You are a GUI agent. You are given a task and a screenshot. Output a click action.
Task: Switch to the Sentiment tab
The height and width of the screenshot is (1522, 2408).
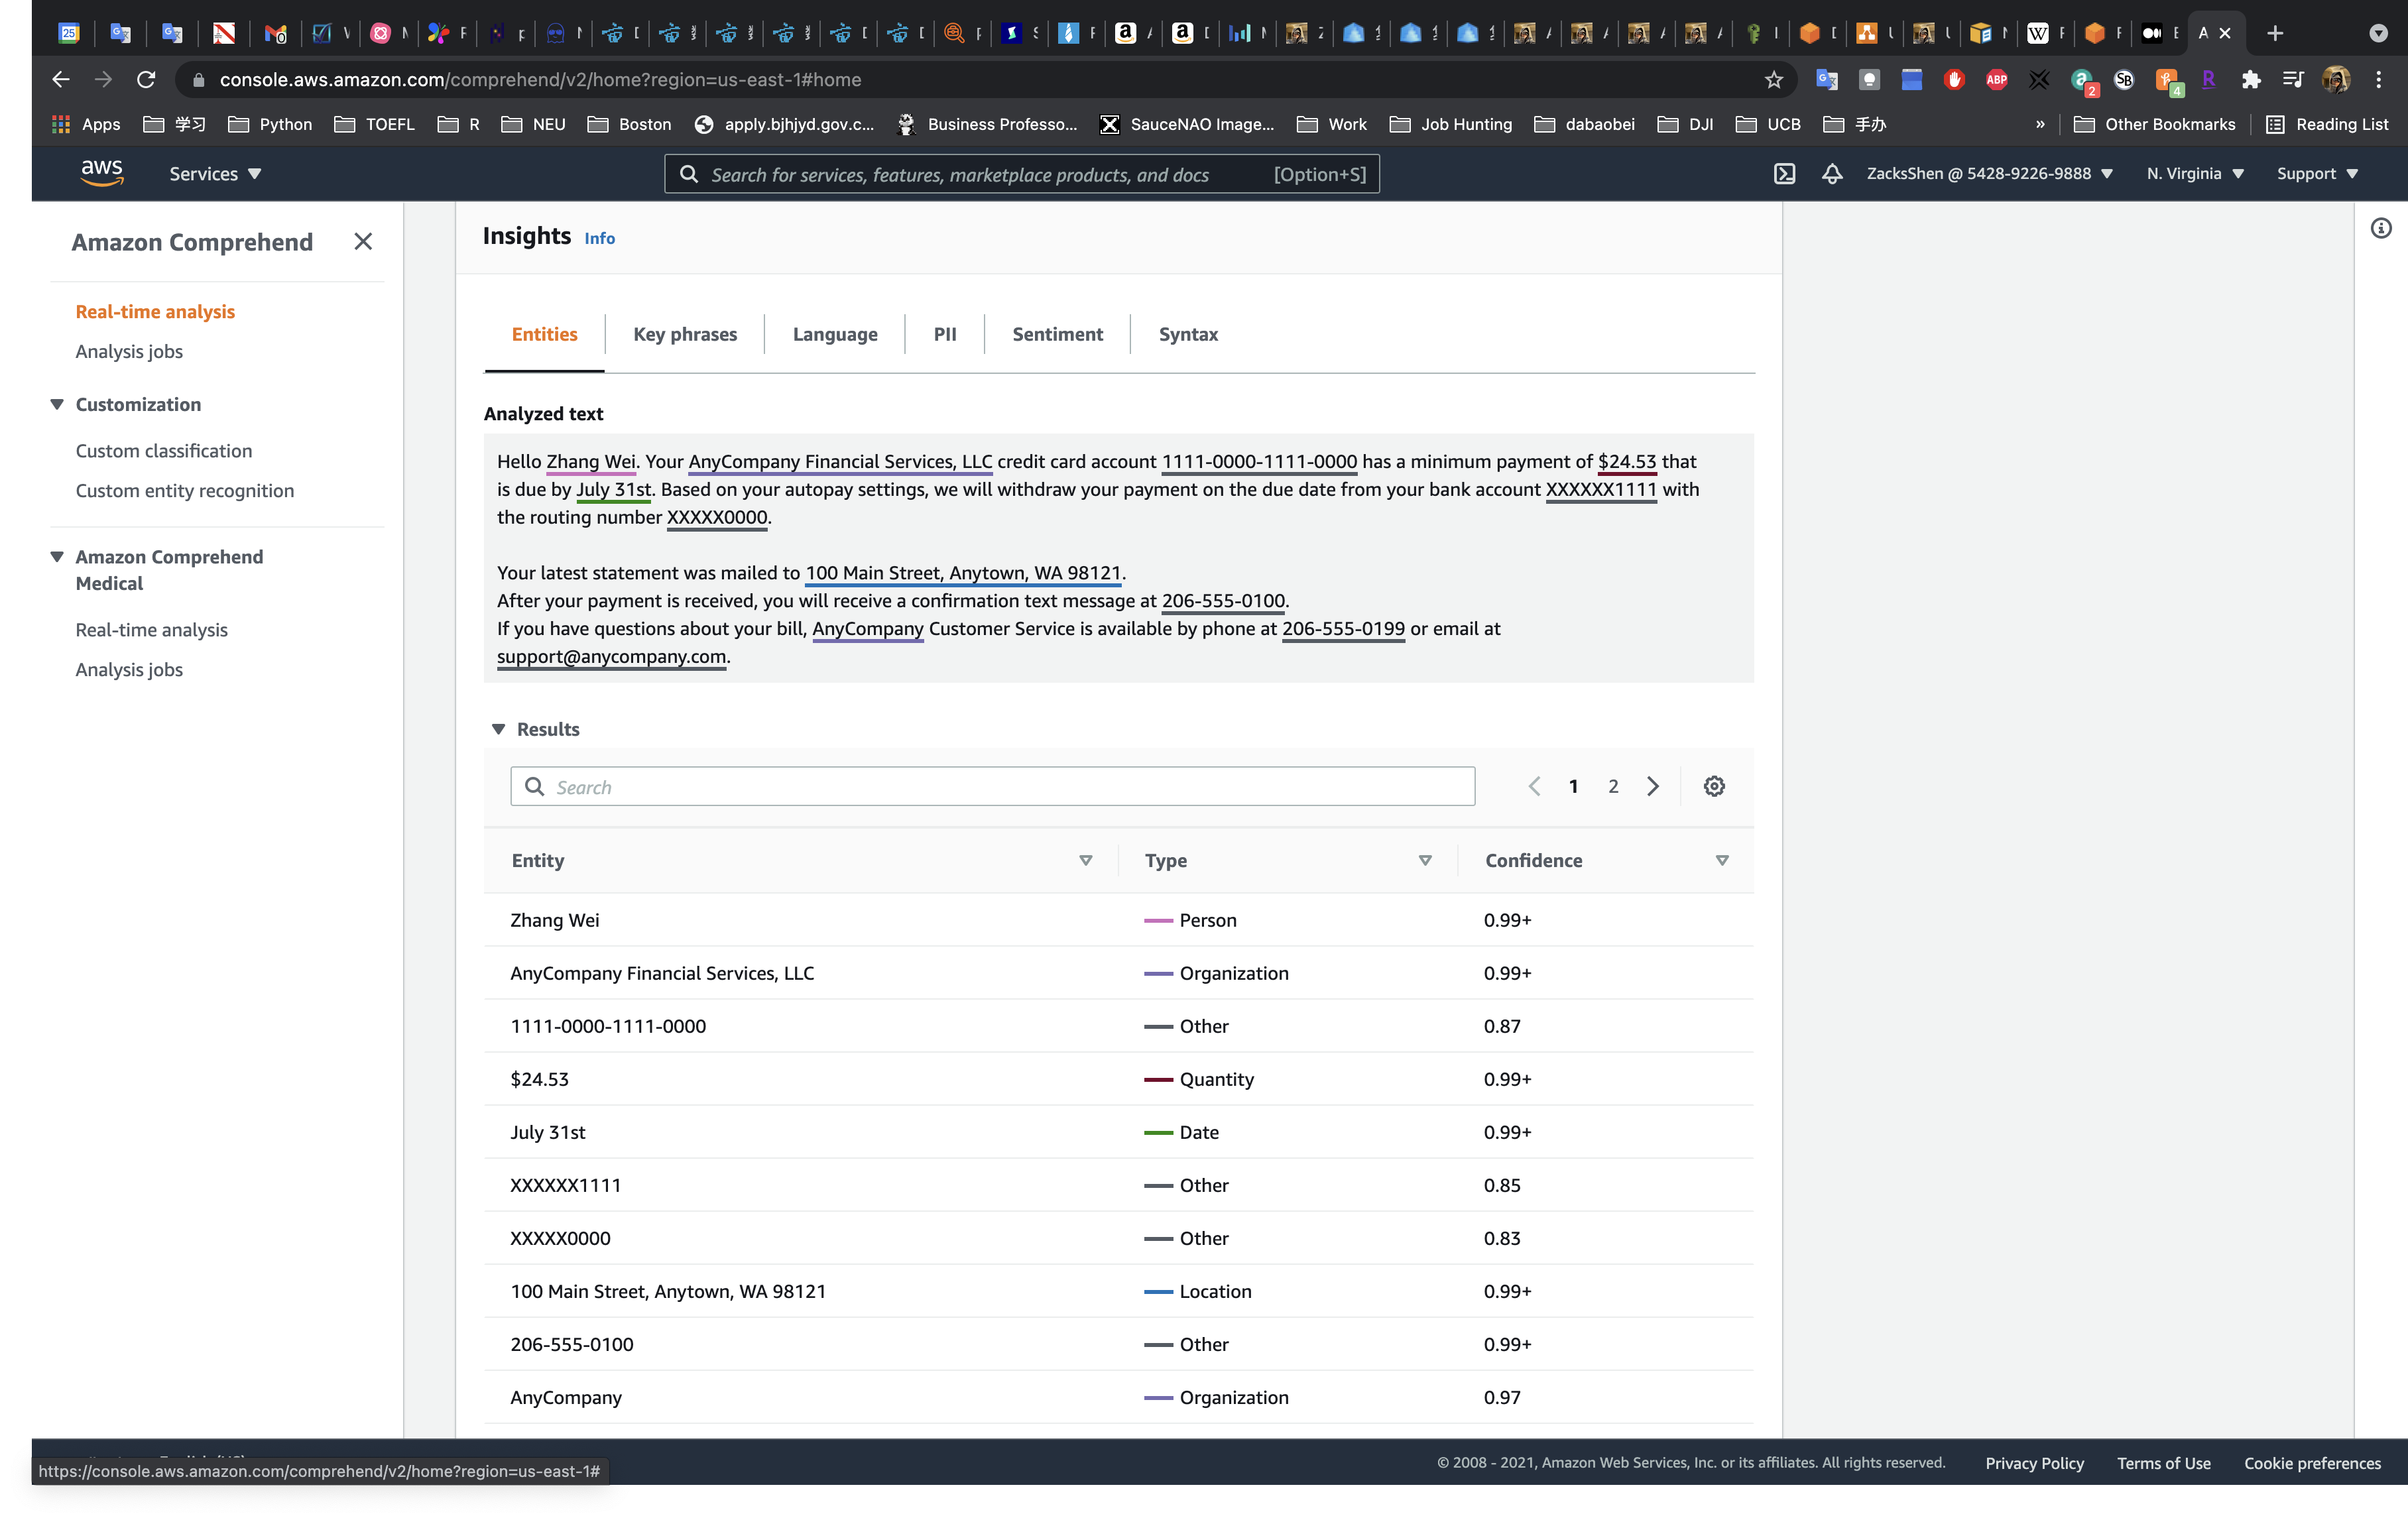click(x=1057, y=335)
